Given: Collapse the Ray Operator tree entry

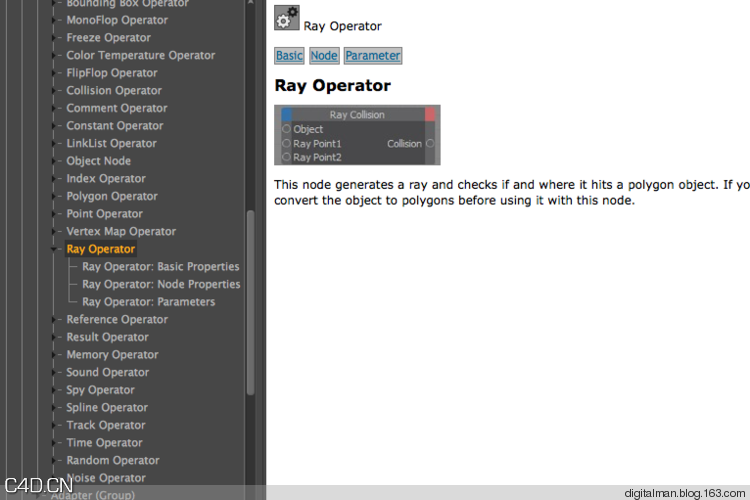Looking at the screenshot, I should 54,249.
